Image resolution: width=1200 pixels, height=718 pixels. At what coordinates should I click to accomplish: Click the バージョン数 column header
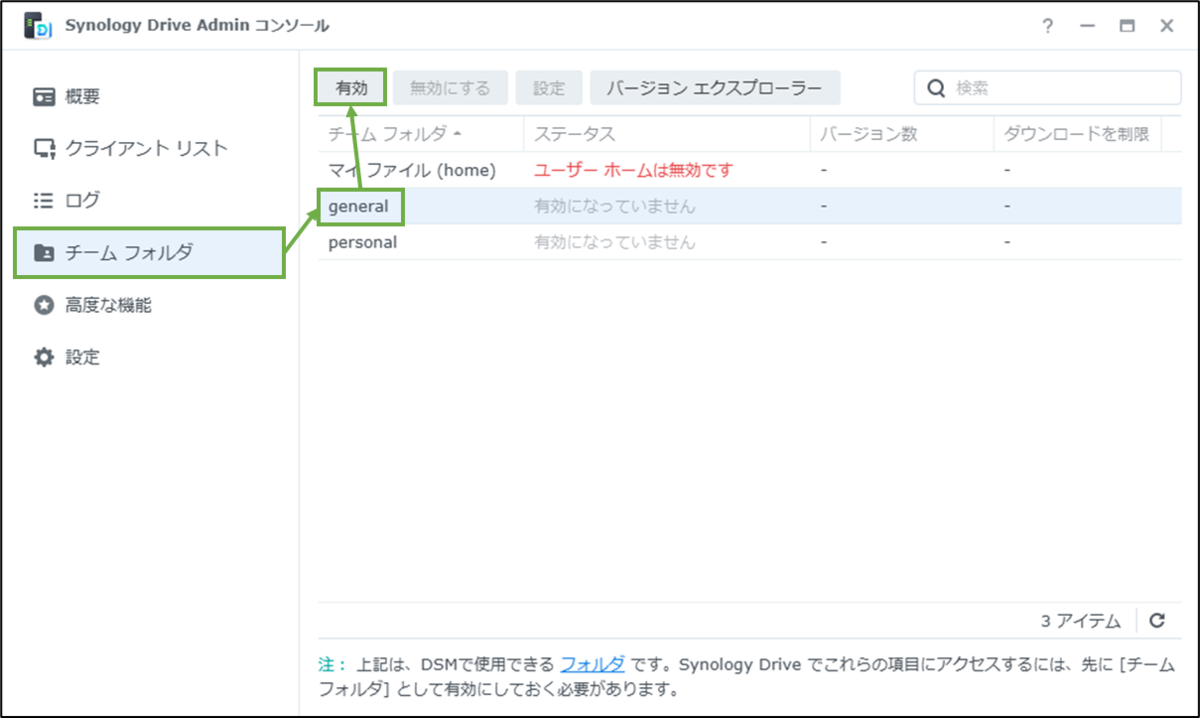click(x=902, y=134)
